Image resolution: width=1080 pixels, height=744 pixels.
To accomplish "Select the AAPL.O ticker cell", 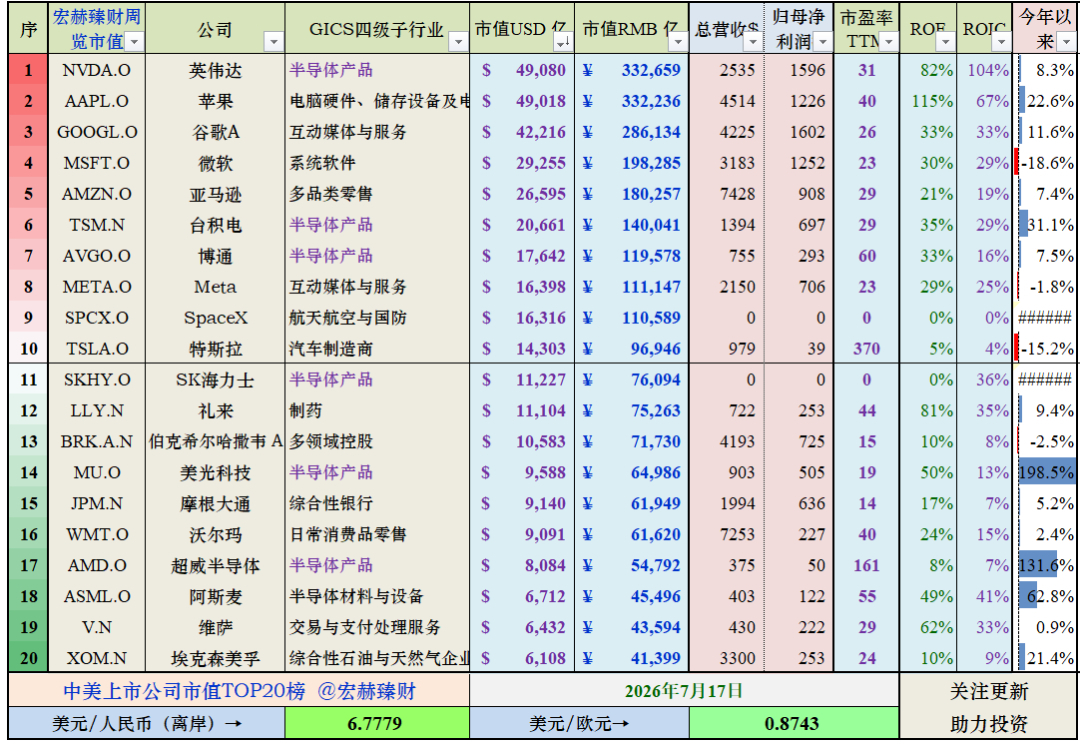I will [96, 101].
